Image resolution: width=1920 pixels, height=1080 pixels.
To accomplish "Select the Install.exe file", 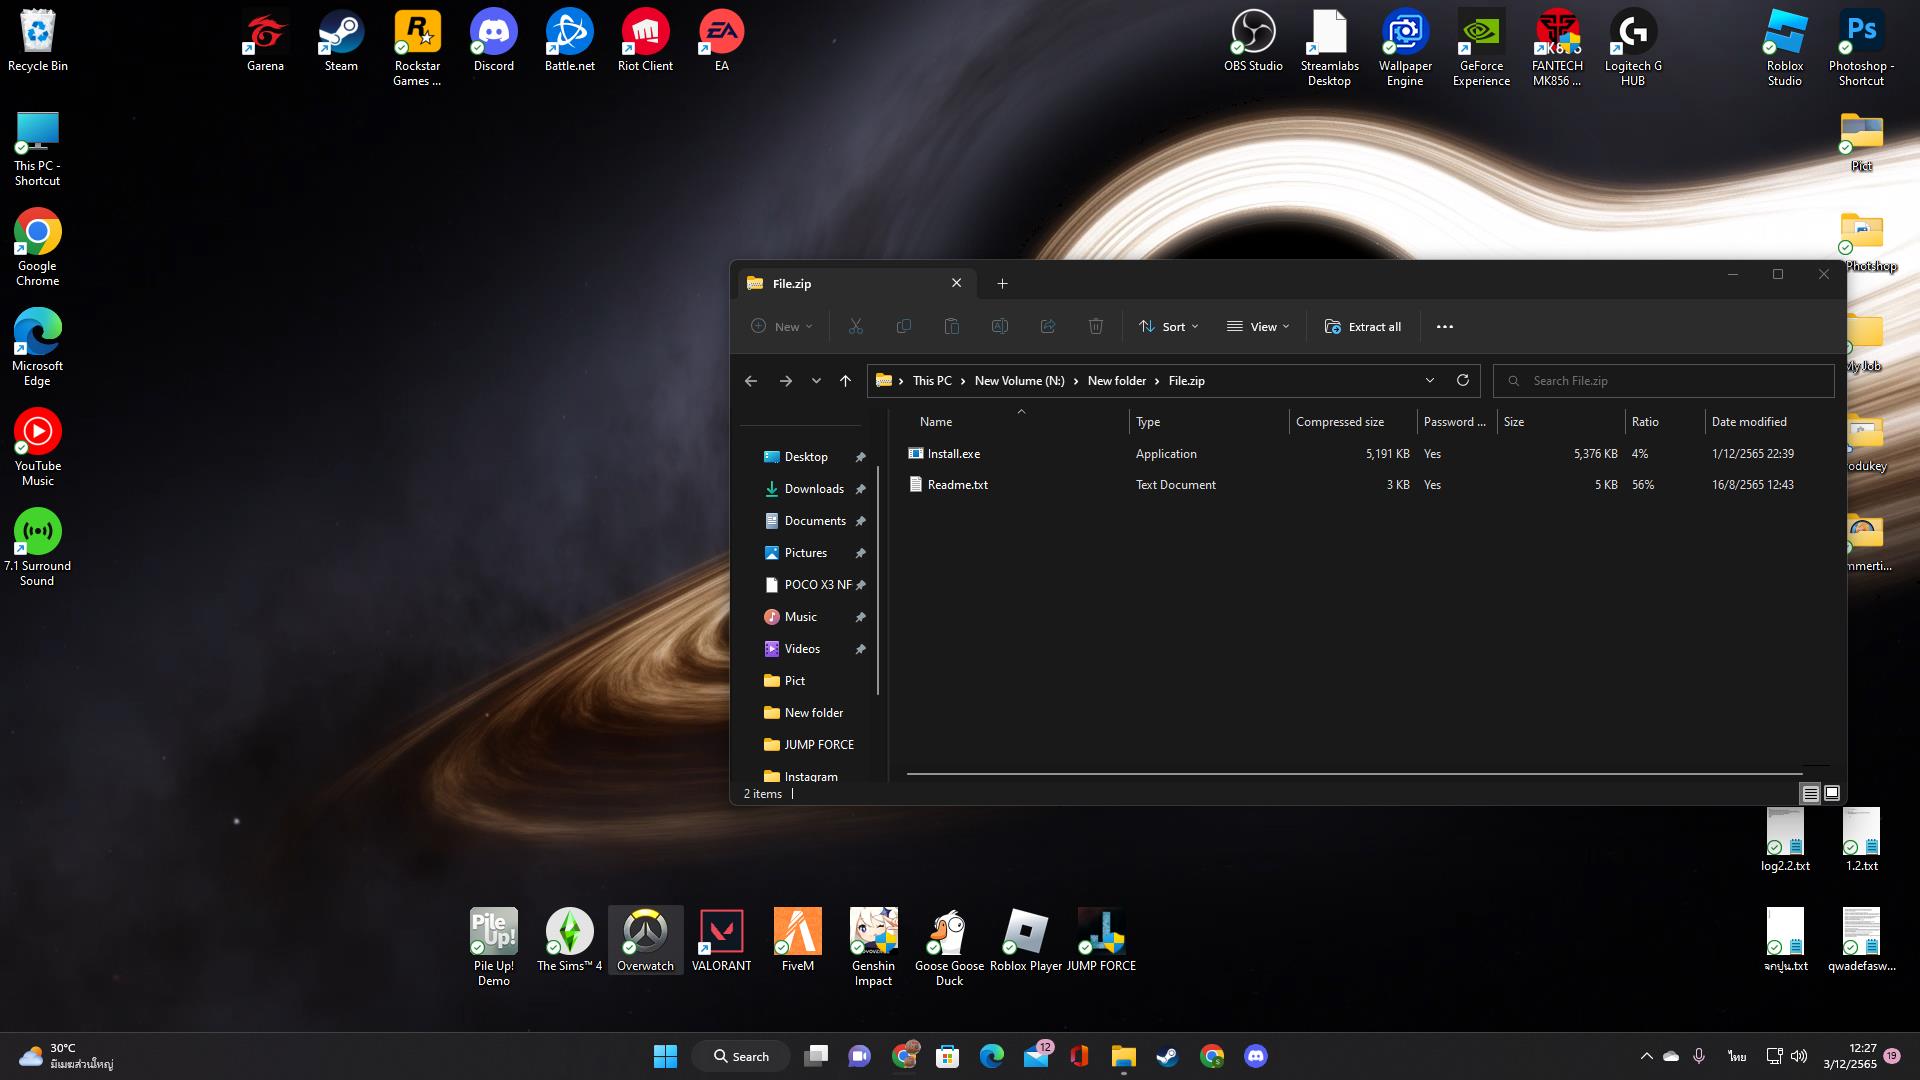I will (953, 454).
